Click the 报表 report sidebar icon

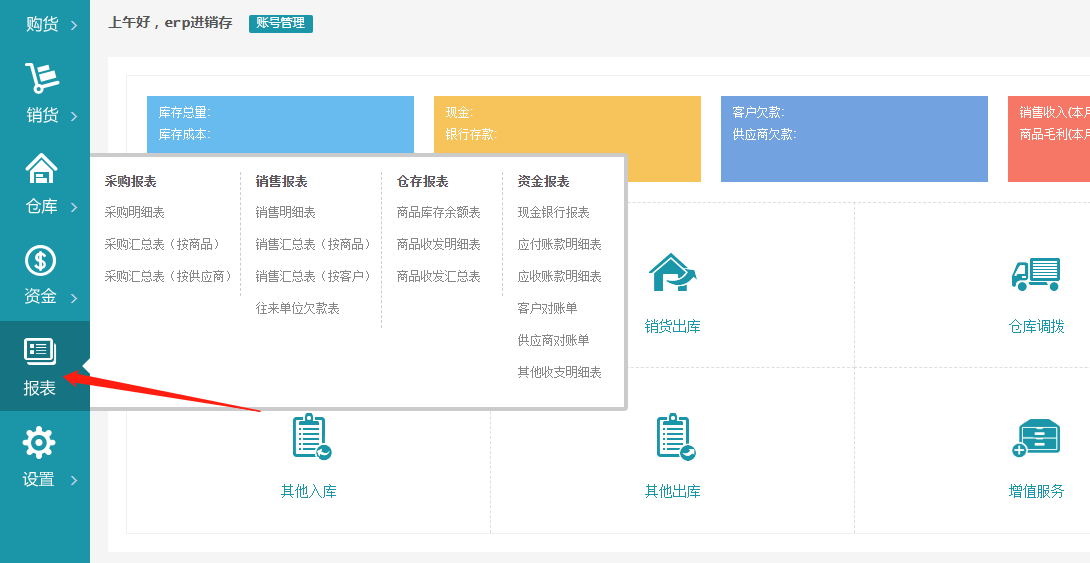point(40,351)
